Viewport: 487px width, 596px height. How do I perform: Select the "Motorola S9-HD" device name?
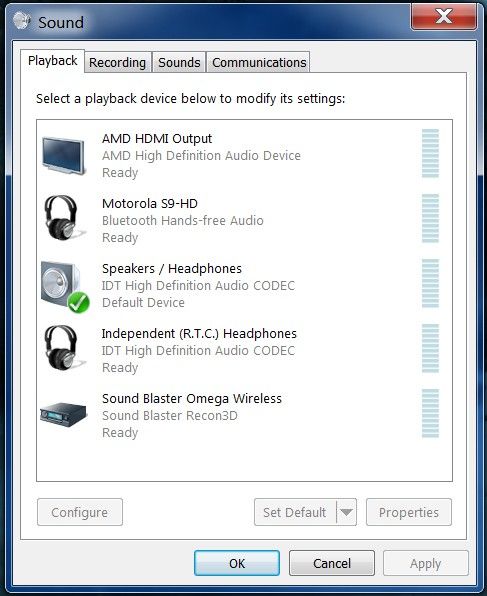tap(150, 204)
